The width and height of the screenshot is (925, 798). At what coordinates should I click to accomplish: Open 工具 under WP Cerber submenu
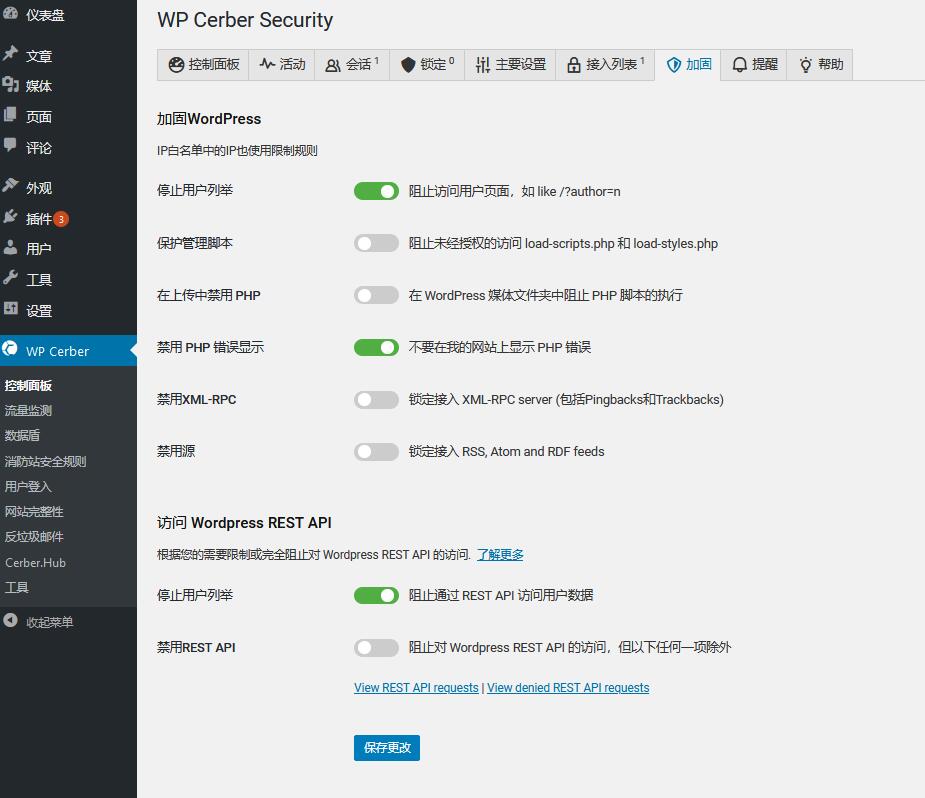click(x=17, y=587)
